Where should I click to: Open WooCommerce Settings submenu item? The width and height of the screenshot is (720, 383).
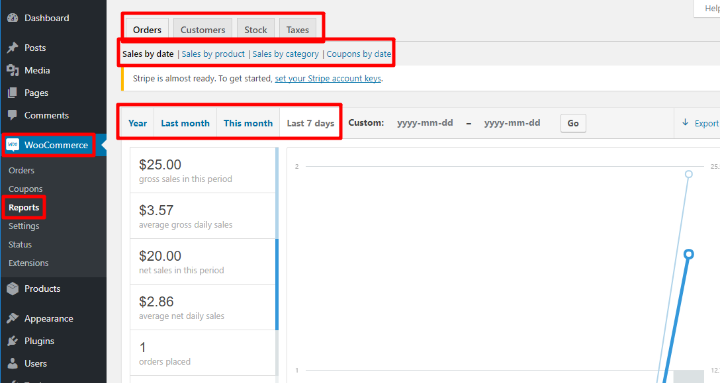coord(24,226)
